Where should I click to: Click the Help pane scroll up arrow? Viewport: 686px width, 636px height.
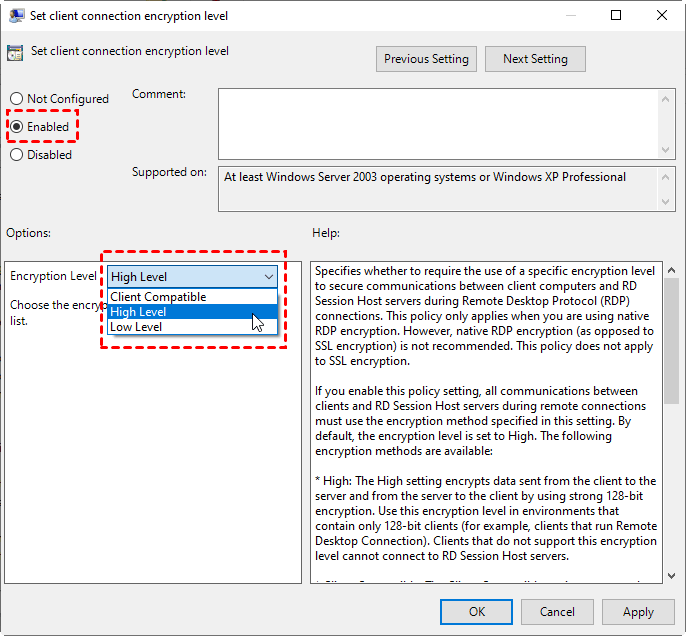pyautogui.click(x=672, y=270)
